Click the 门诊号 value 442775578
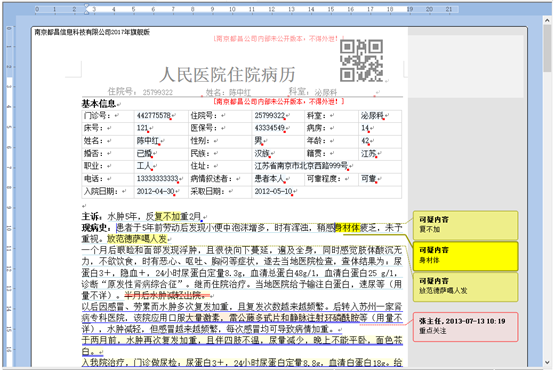The image size is (555, 370). pos(154,115)
